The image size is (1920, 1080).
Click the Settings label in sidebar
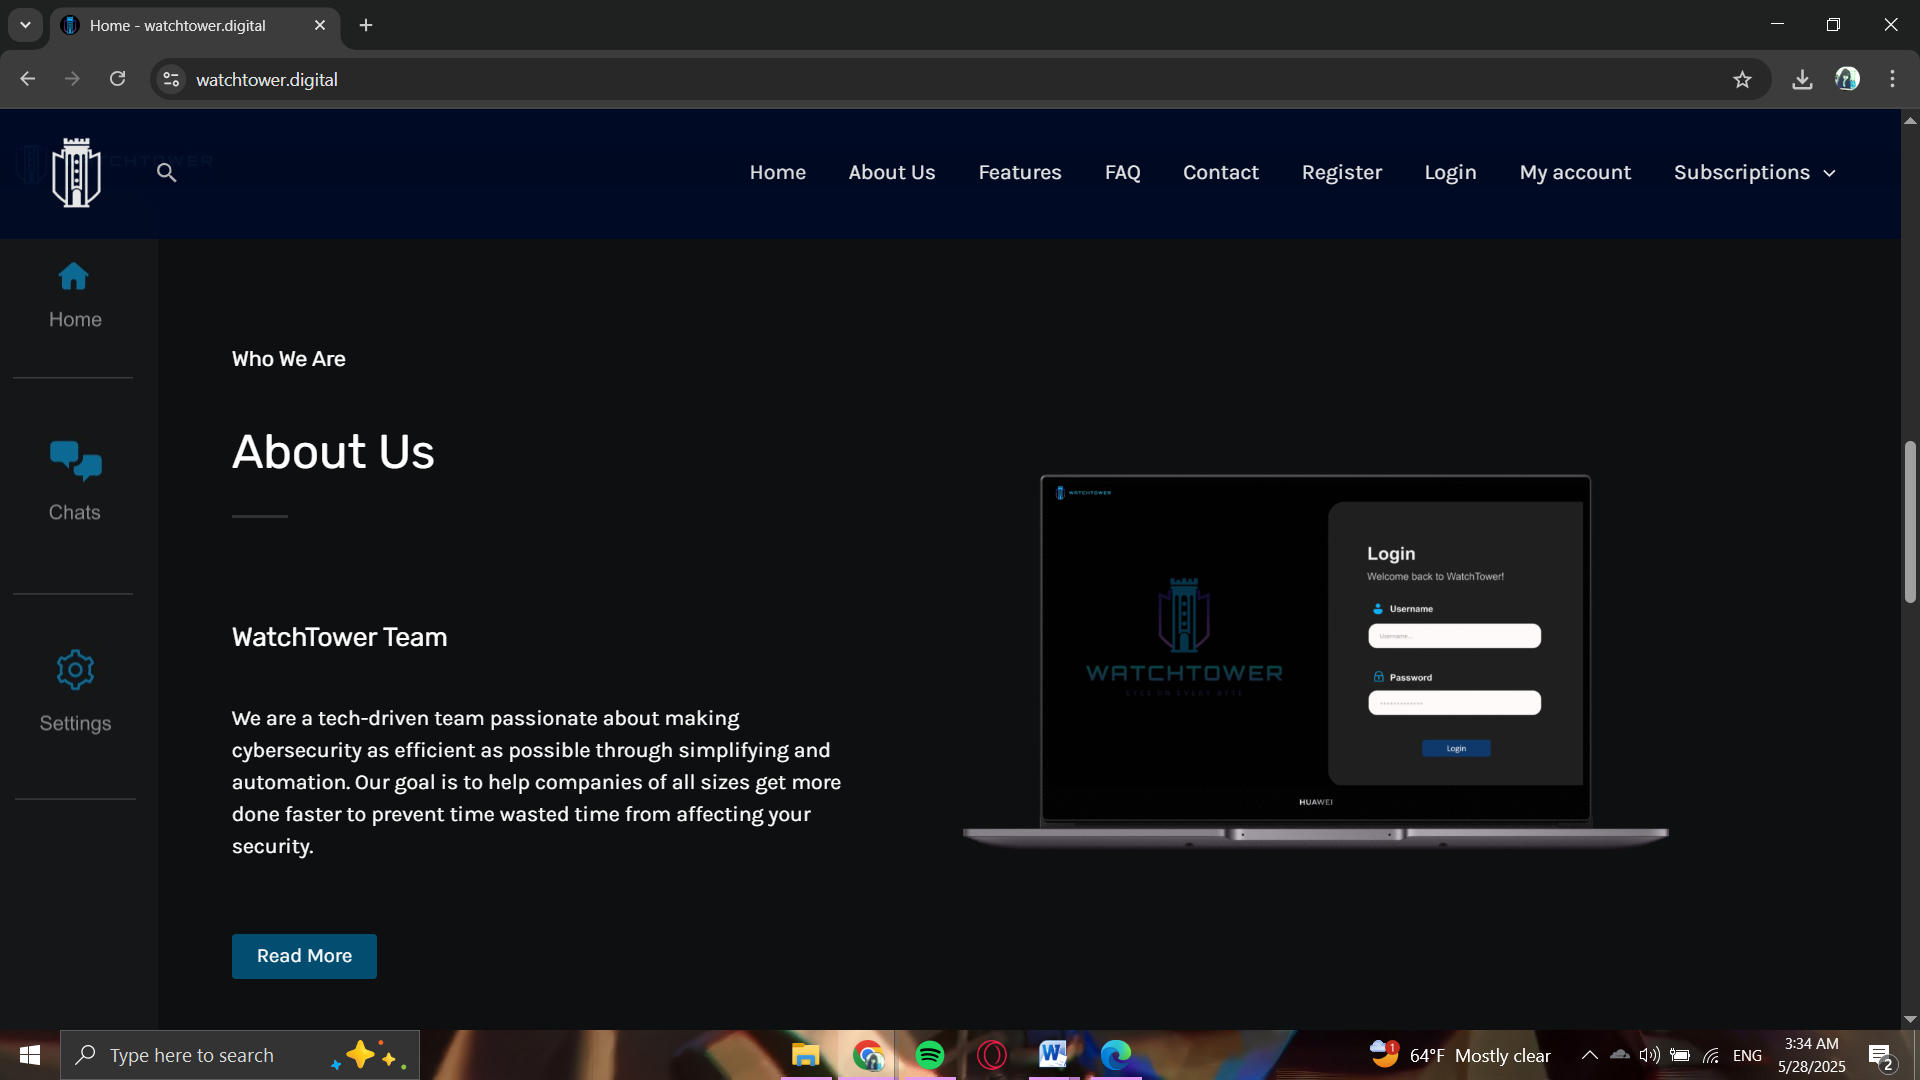(x=75, y=723)
